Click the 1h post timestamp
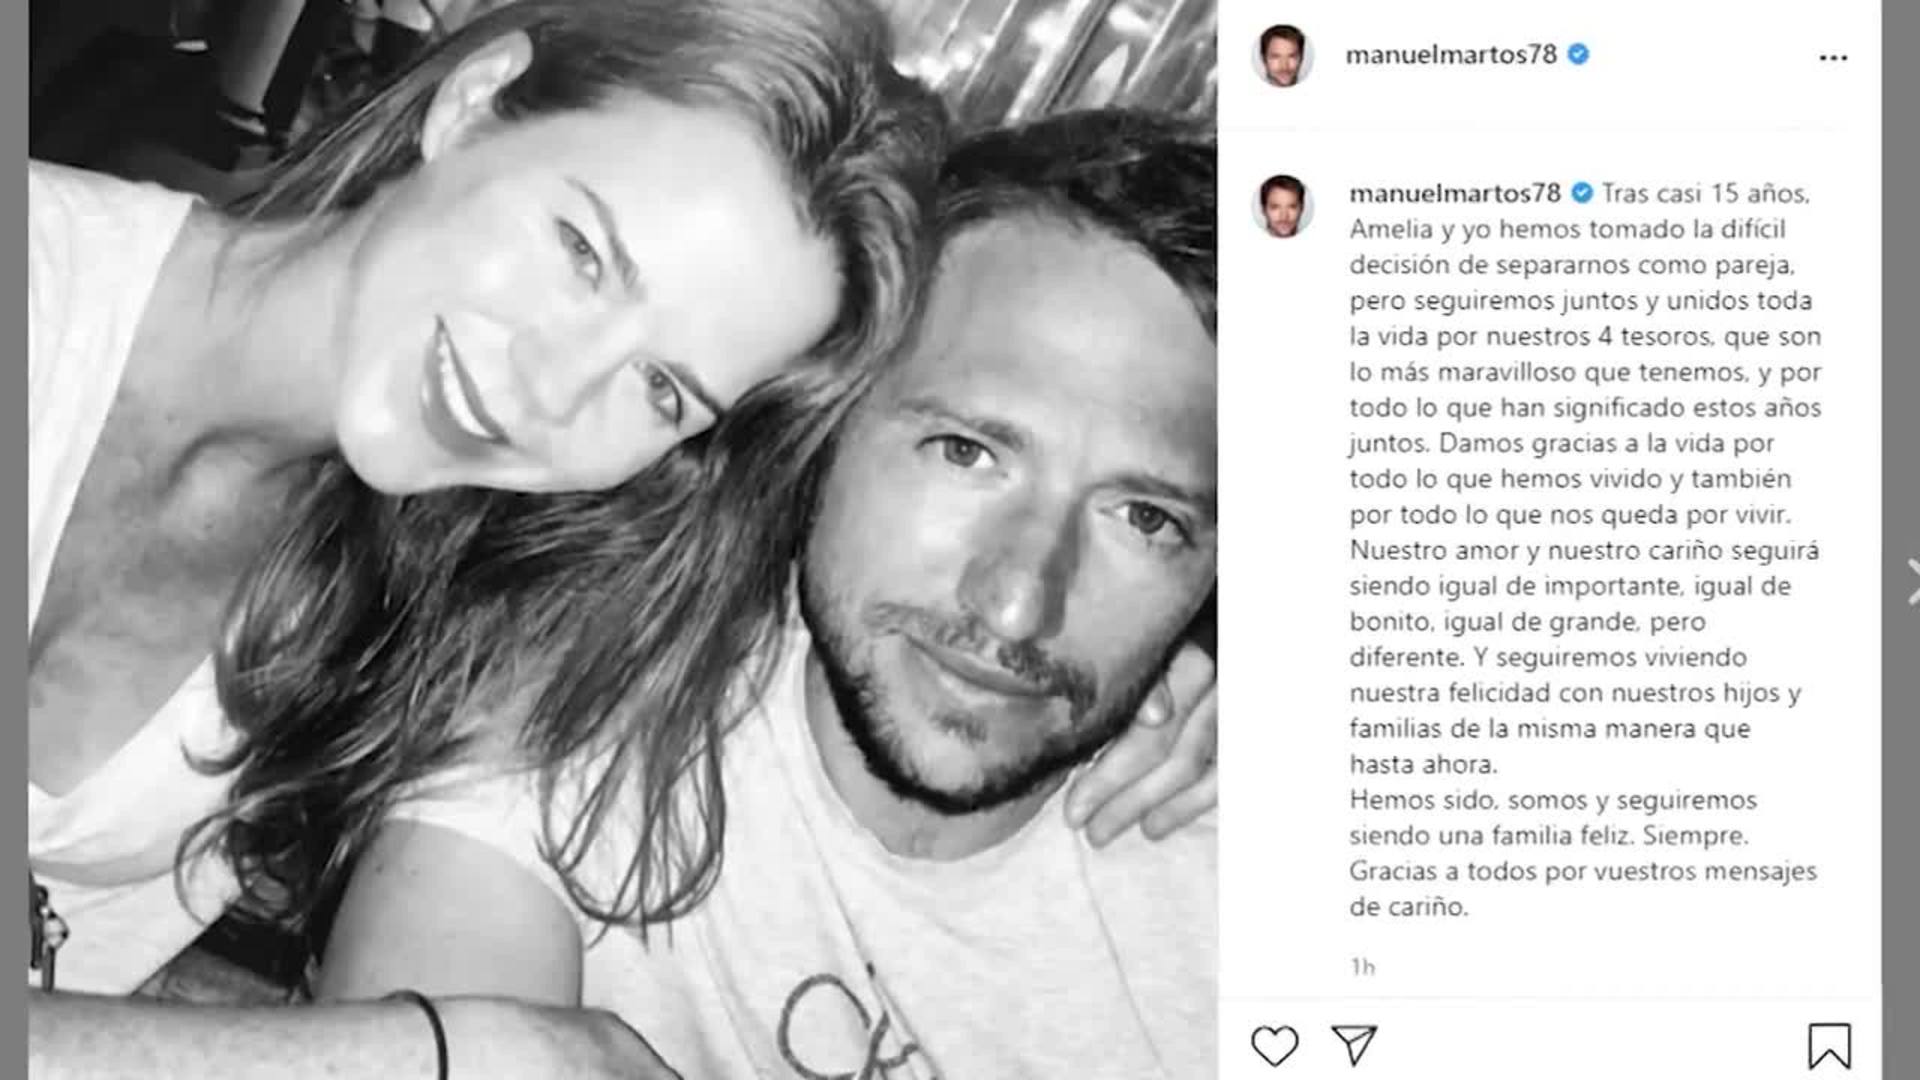 [1363, 967]
